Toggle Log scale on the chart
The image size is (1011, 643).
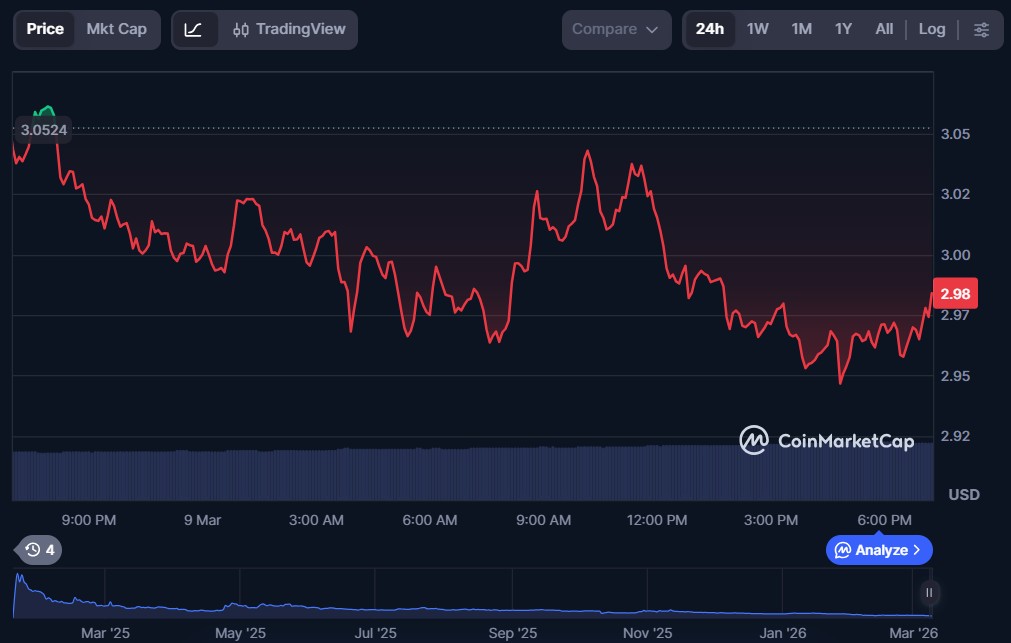931,30
